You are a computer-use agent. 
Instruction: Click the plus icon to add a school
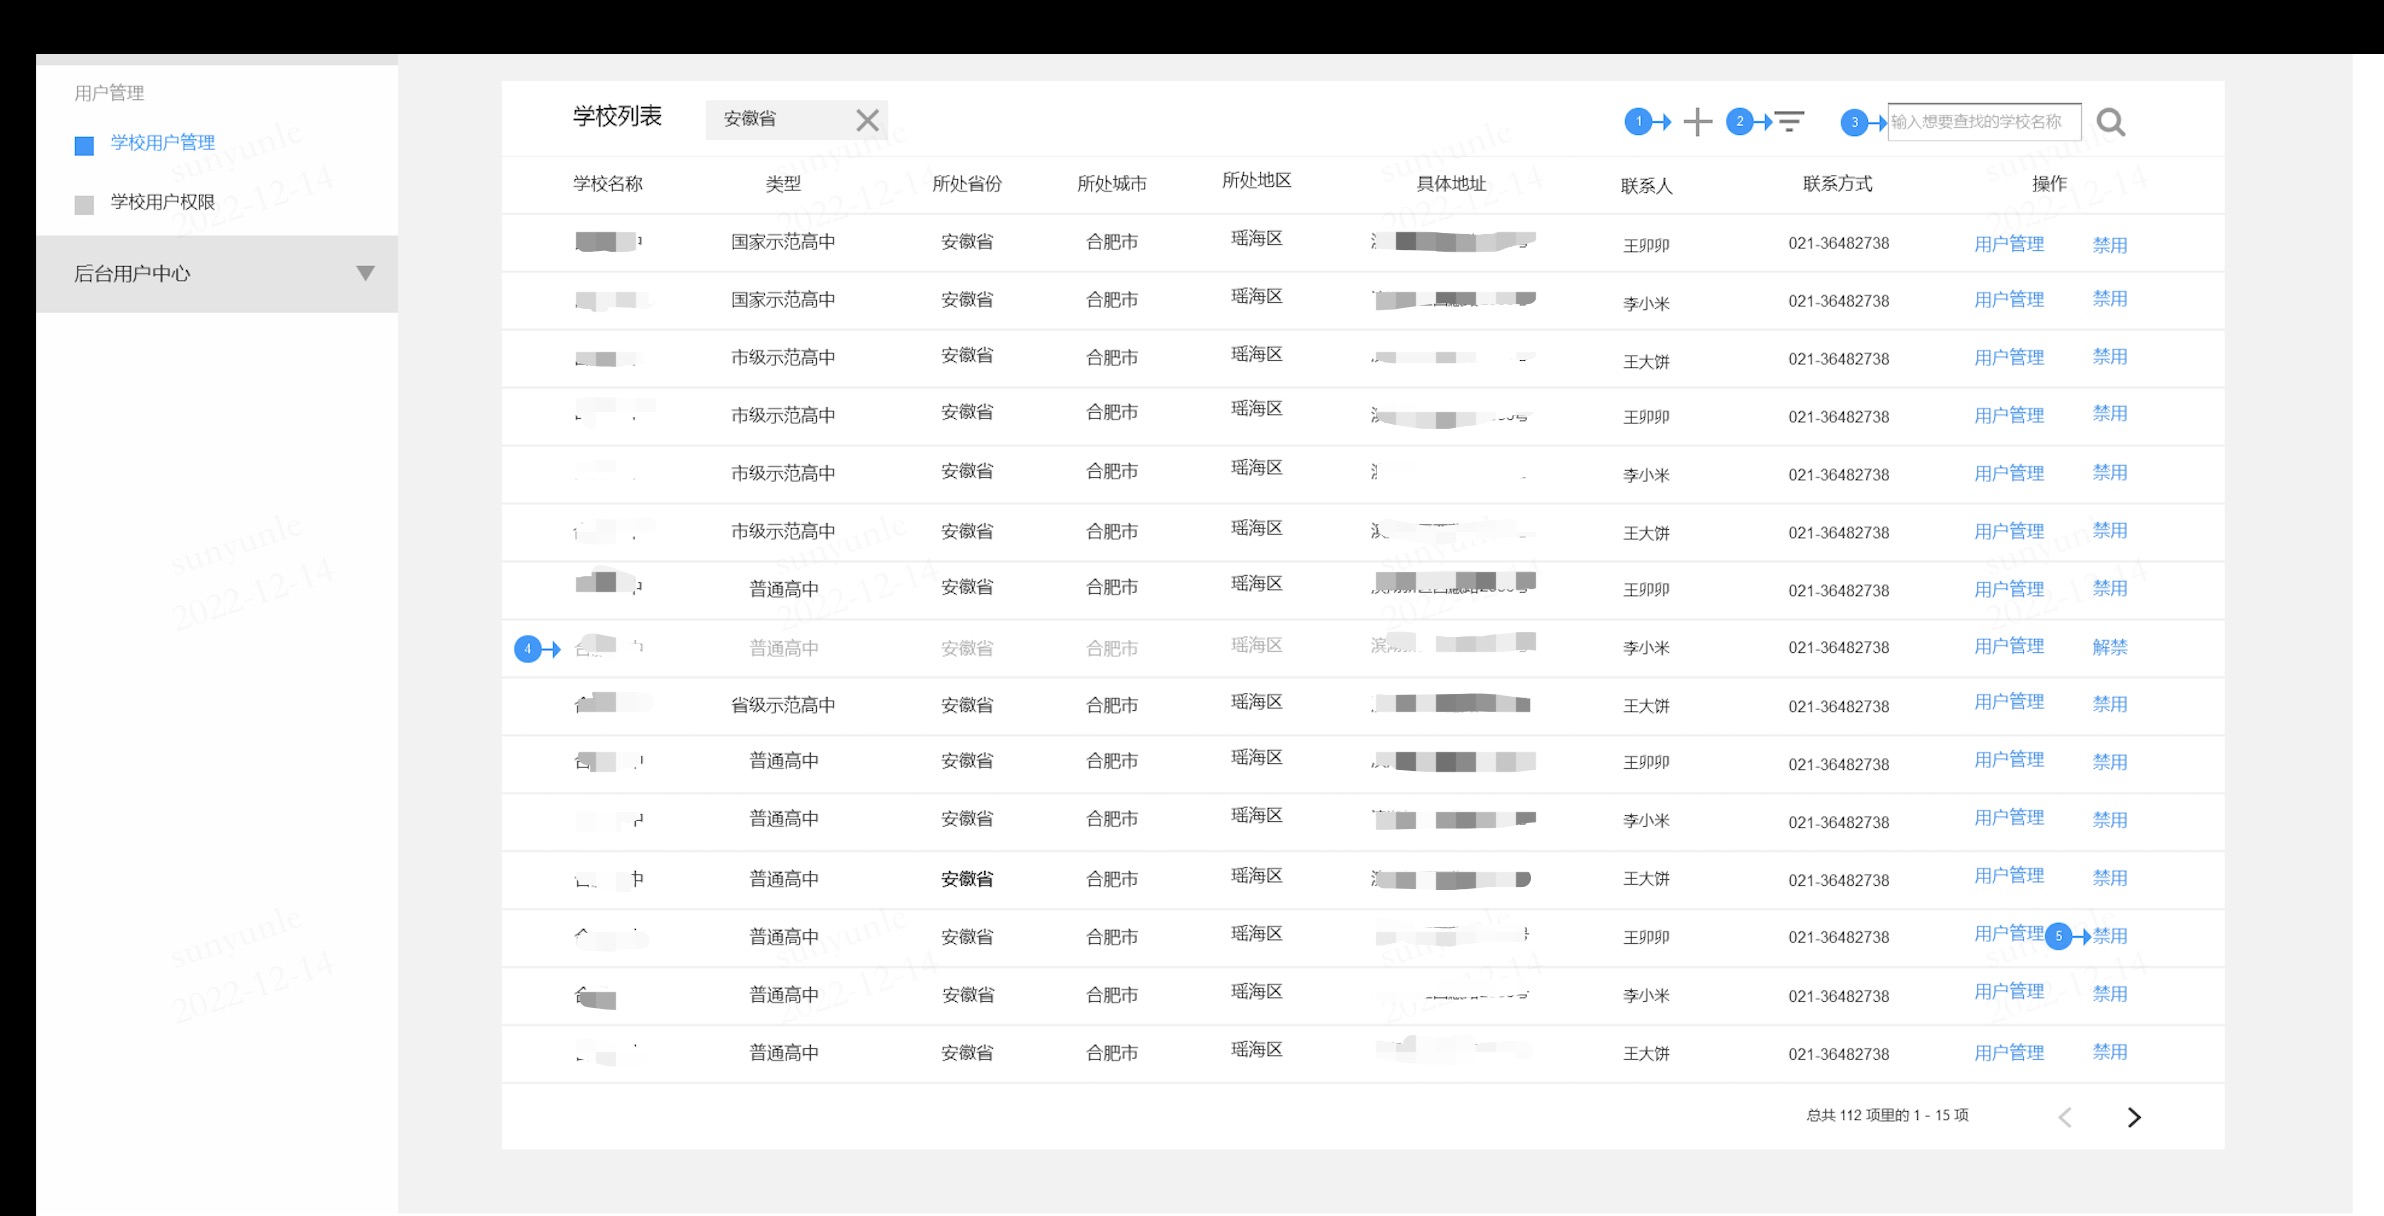click(x=1697, y=122)
